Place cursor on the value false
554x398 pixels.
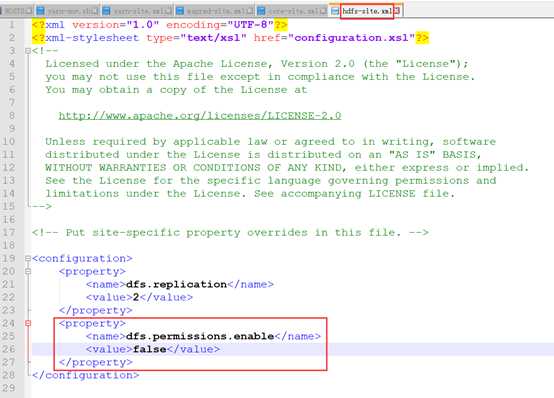point(150,349)
